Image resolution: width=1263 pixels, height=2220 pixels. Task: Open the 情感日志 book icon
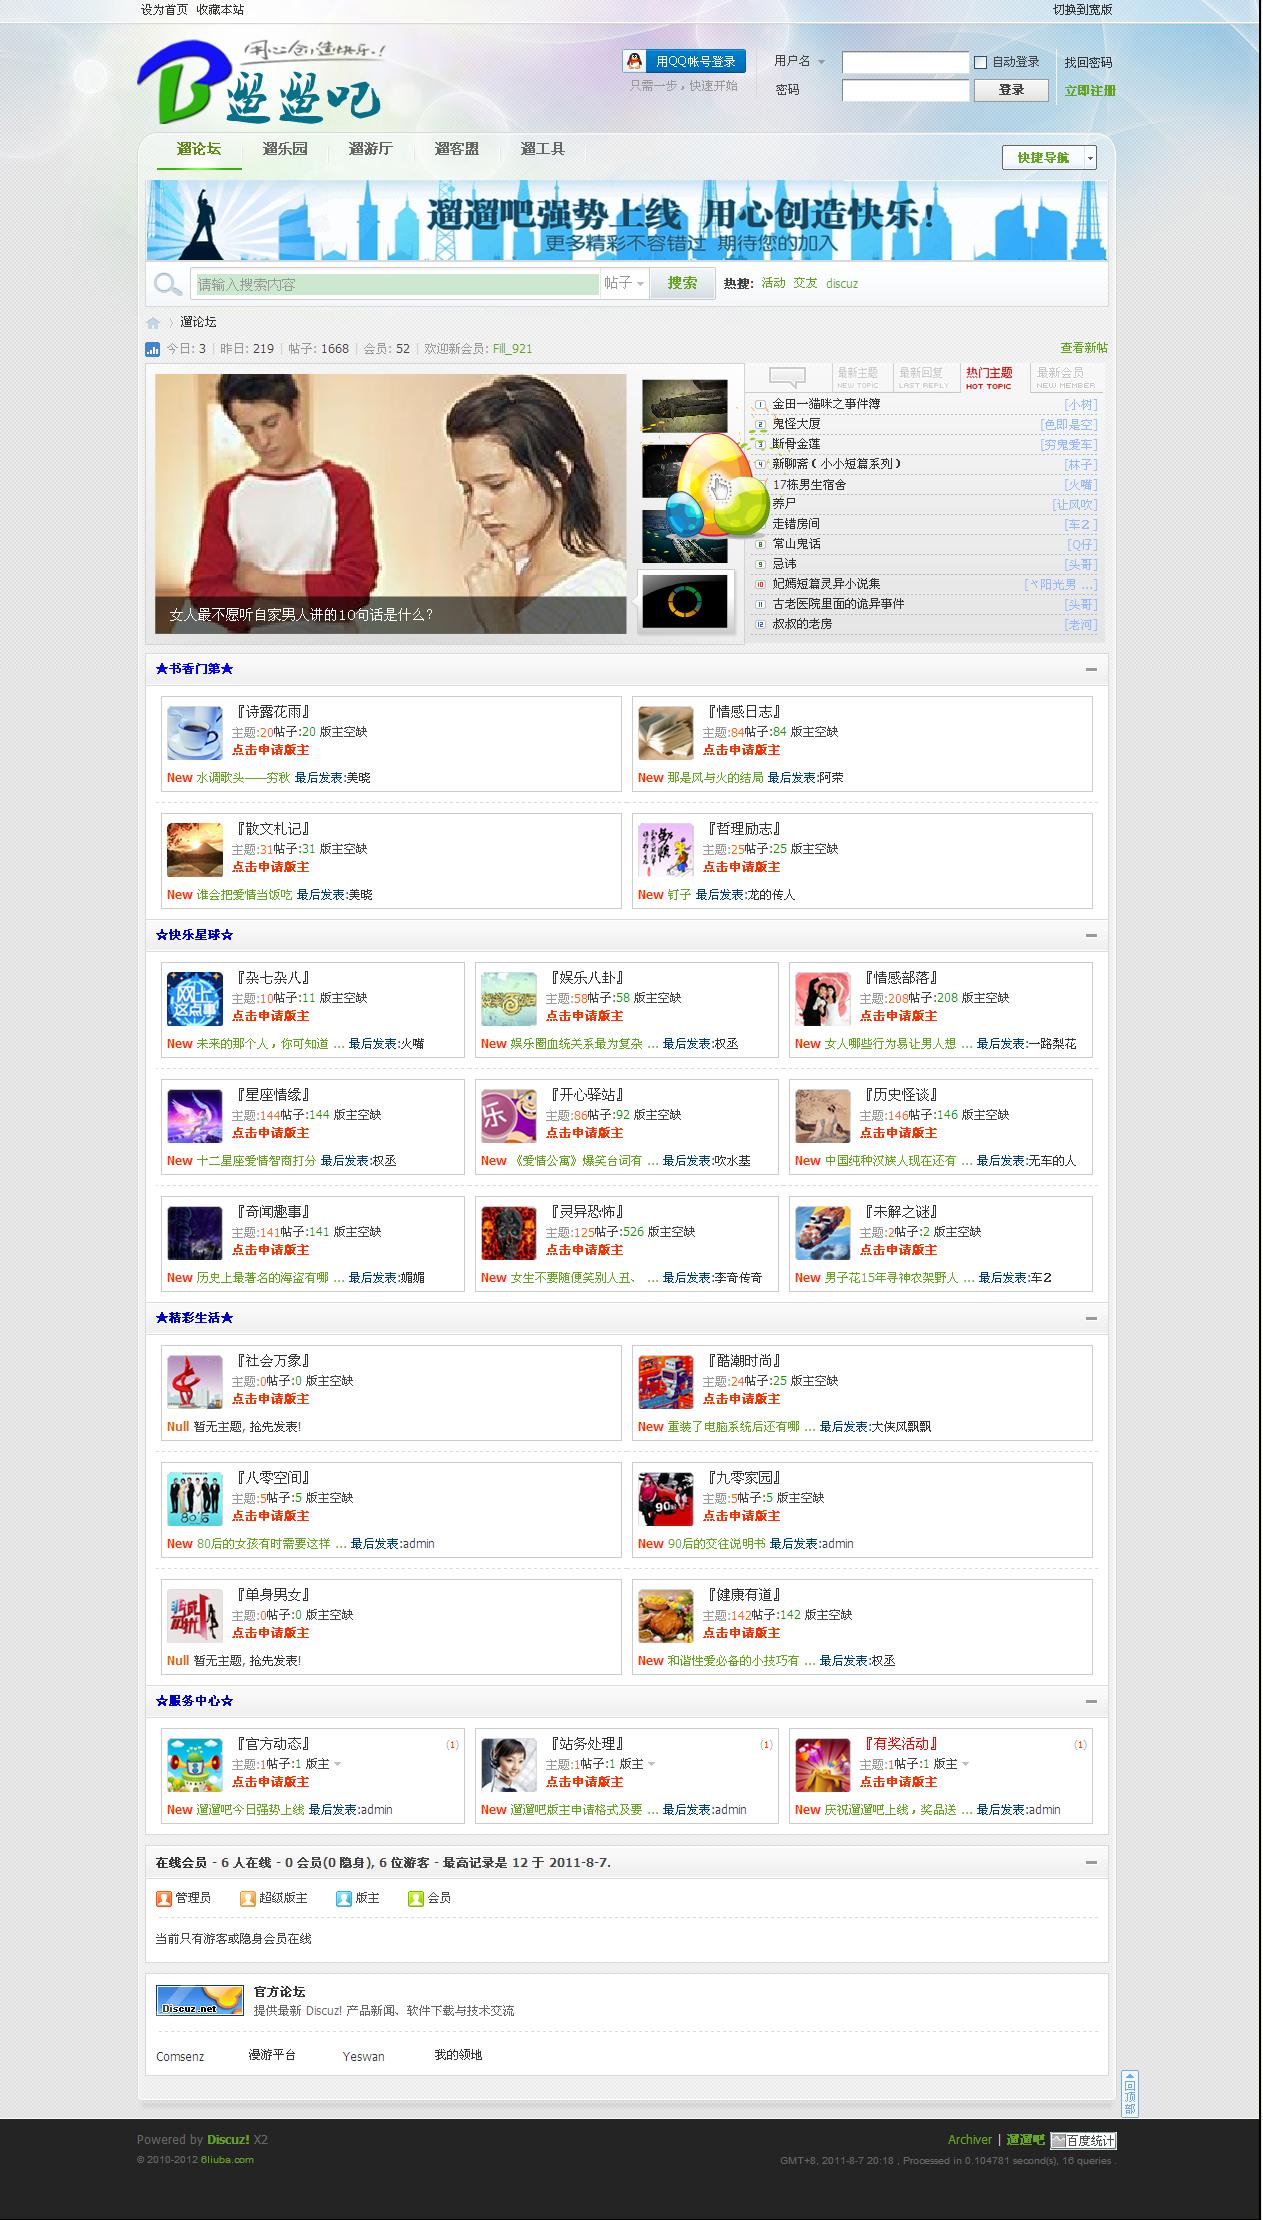[666, 733]
